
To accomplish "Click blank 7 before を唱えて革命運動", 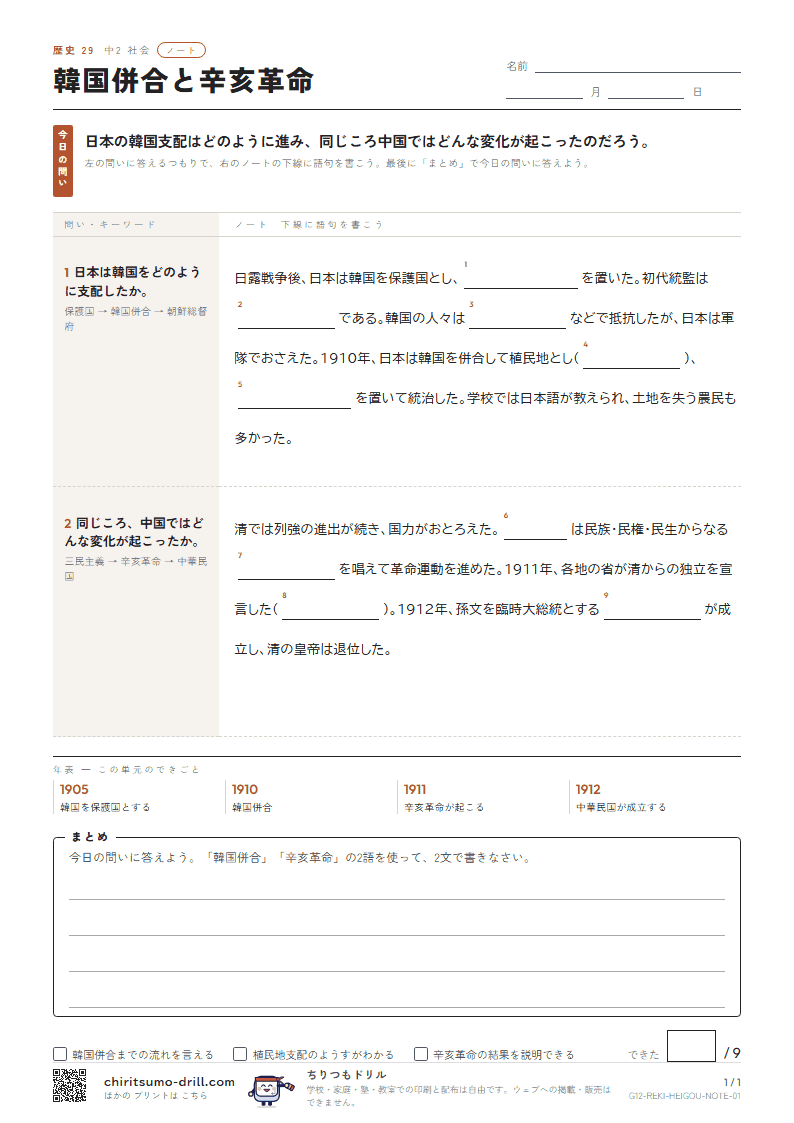I will click(x=286, y=570).
